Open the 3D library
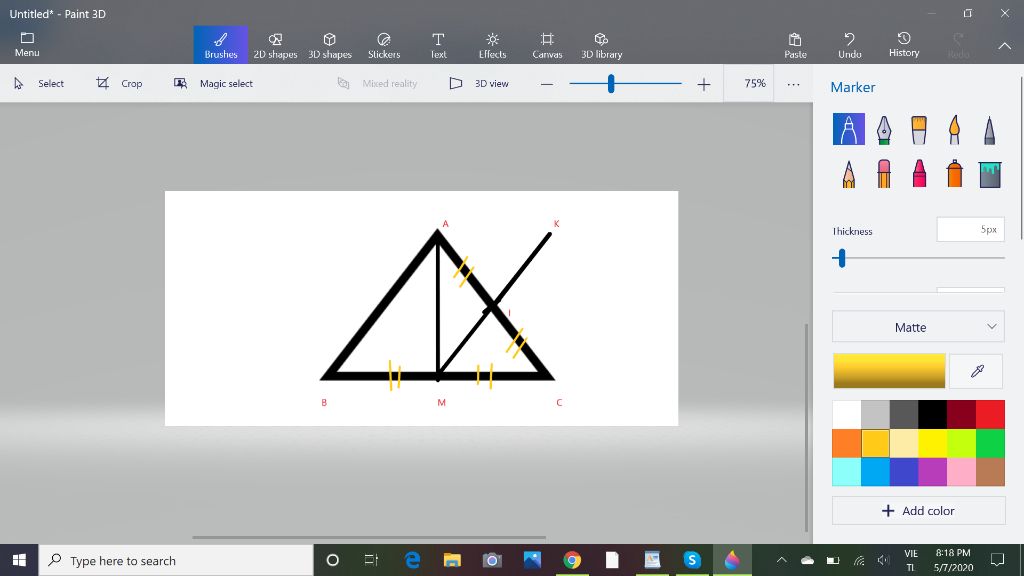 coord(601,45)
